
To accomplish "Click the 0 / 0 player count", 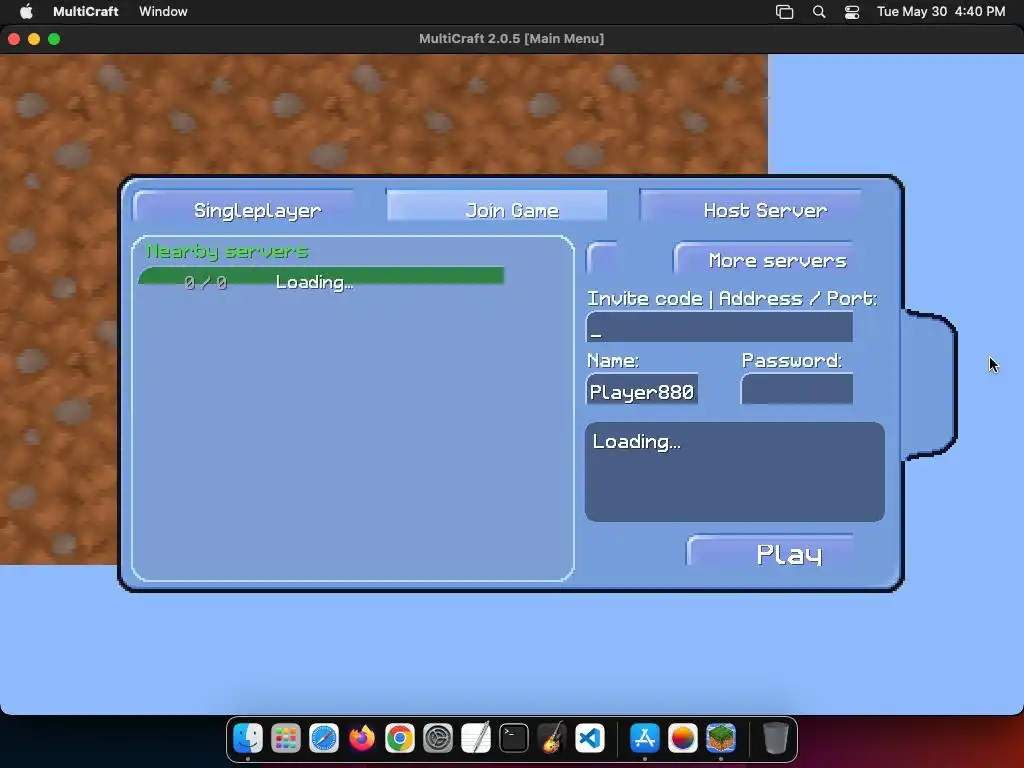I will [205, 283].
